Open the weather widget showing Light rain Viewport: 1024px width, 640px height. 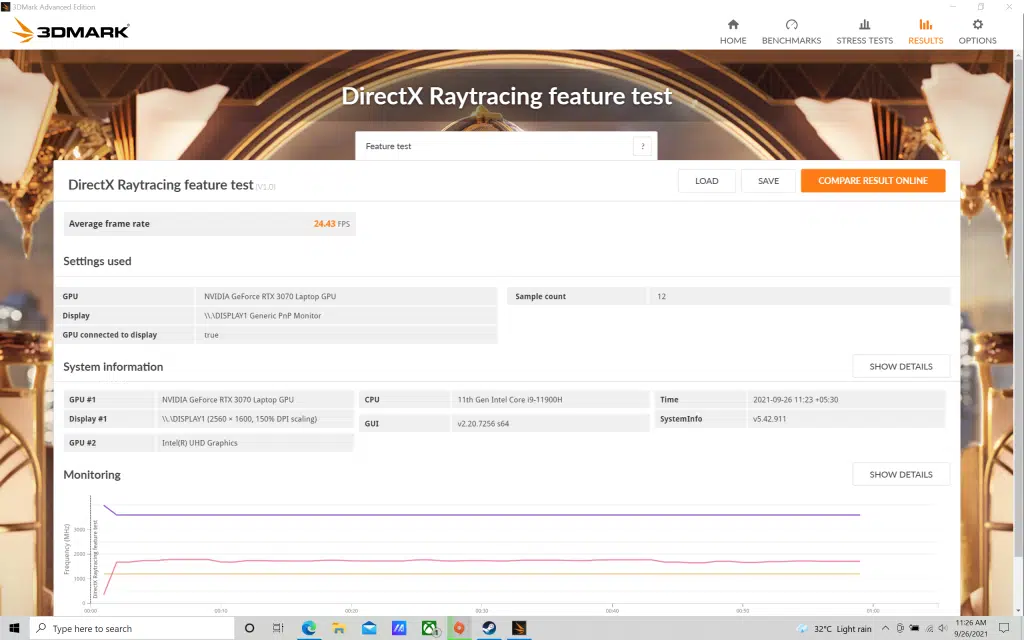[x=834, y=629]
